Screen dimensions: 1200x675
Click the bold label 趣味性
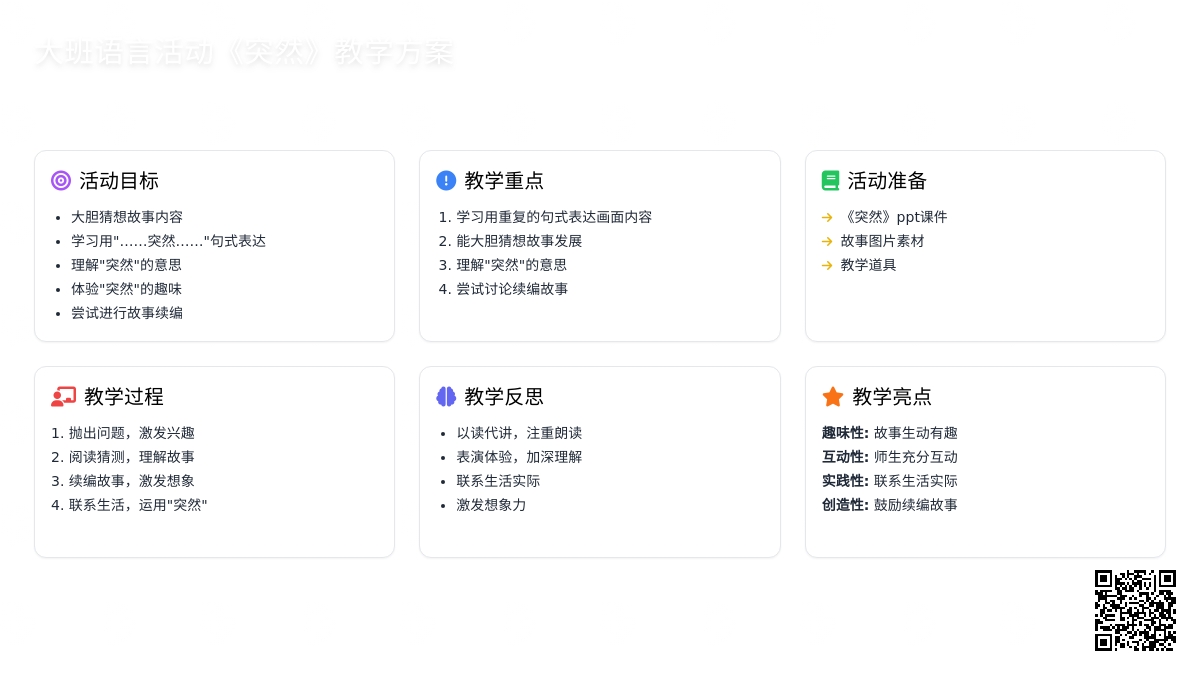click(845, 433)
